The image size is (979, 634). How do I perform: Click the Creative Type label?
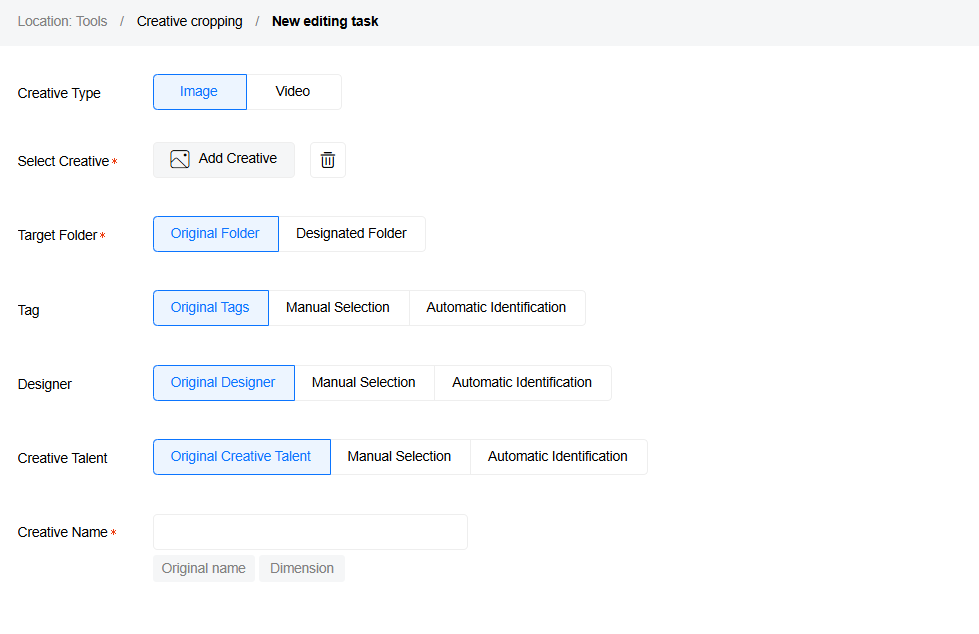[x=59, y=93]
